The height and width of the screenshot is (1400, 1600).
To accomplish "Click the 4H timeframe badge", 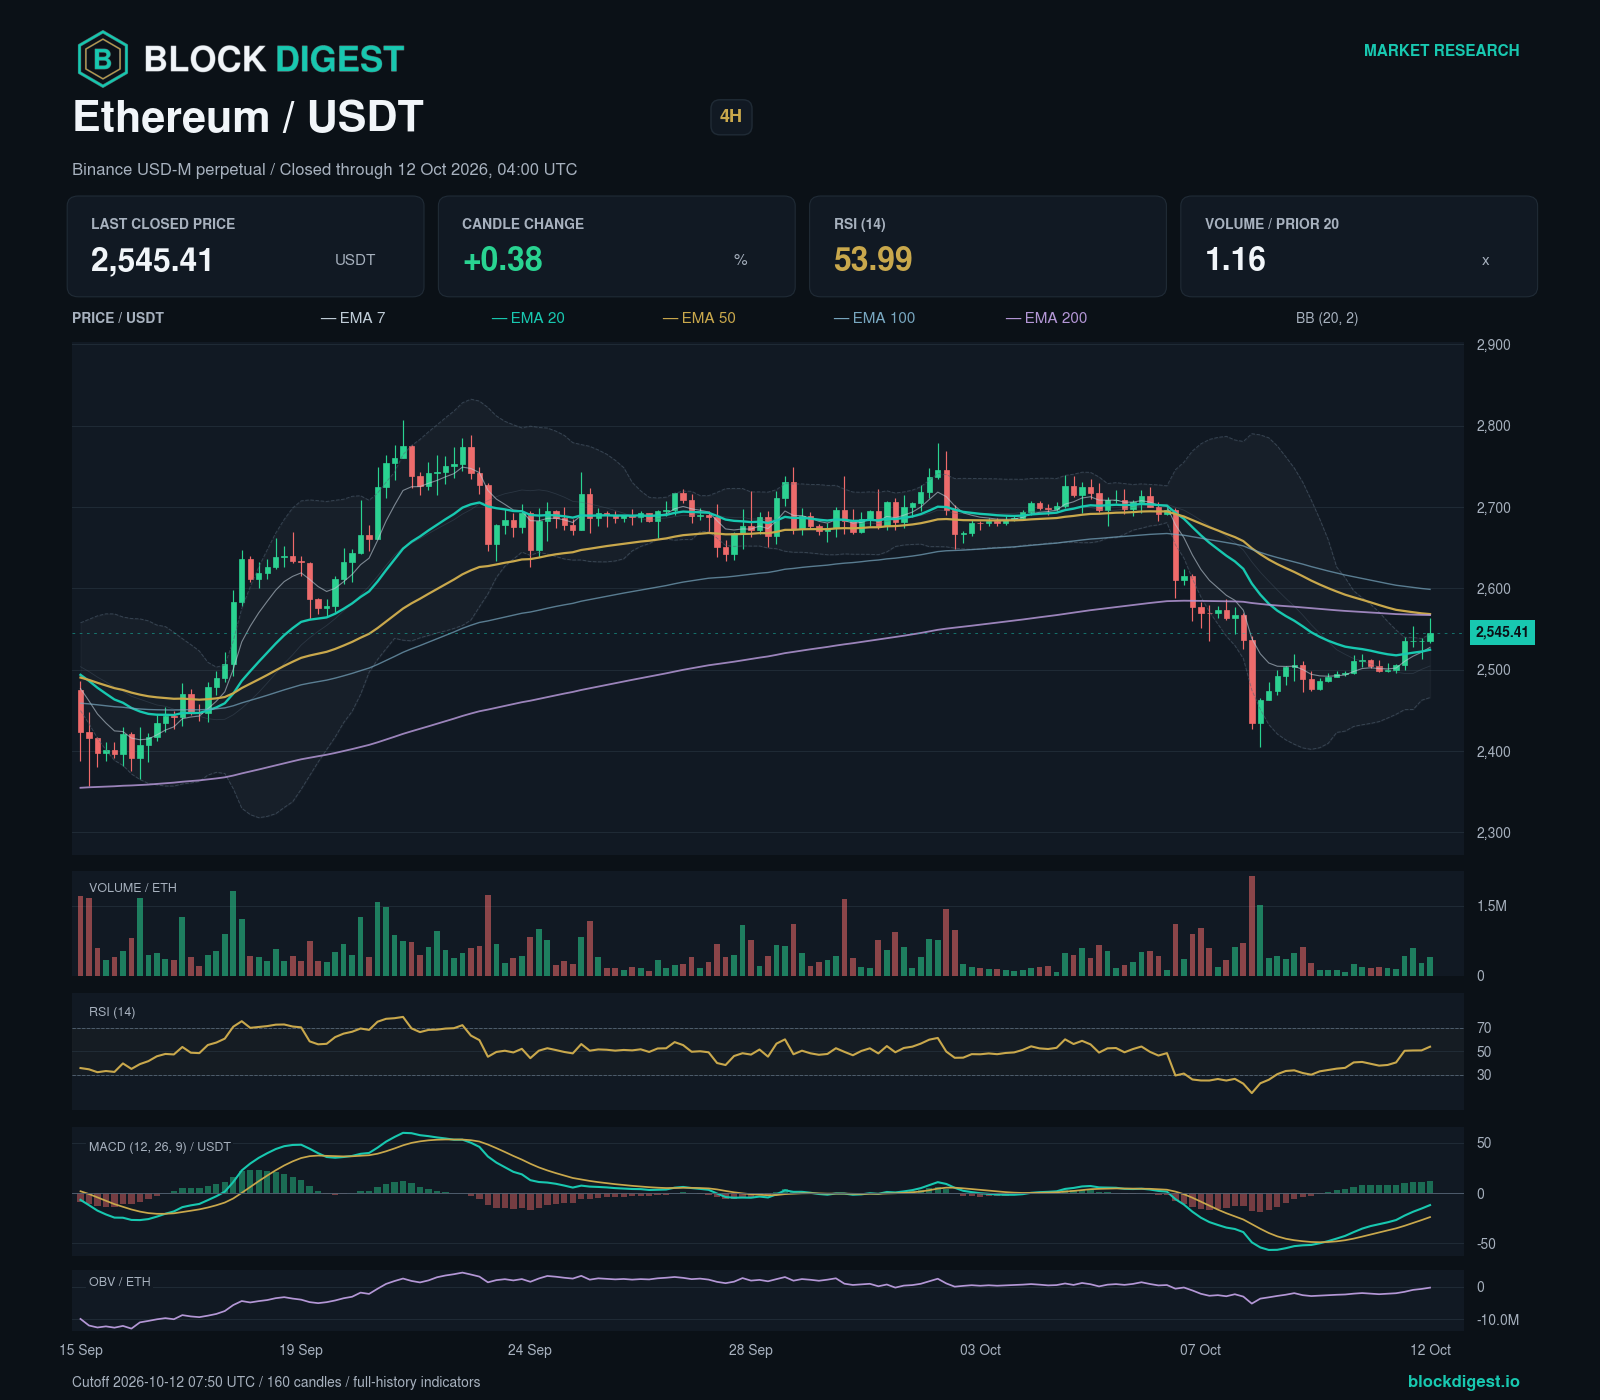I will coord(731,116).
